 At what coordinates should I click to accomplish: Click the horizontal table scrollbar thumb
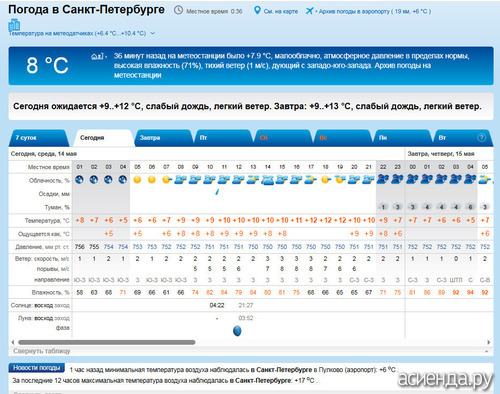107,342
